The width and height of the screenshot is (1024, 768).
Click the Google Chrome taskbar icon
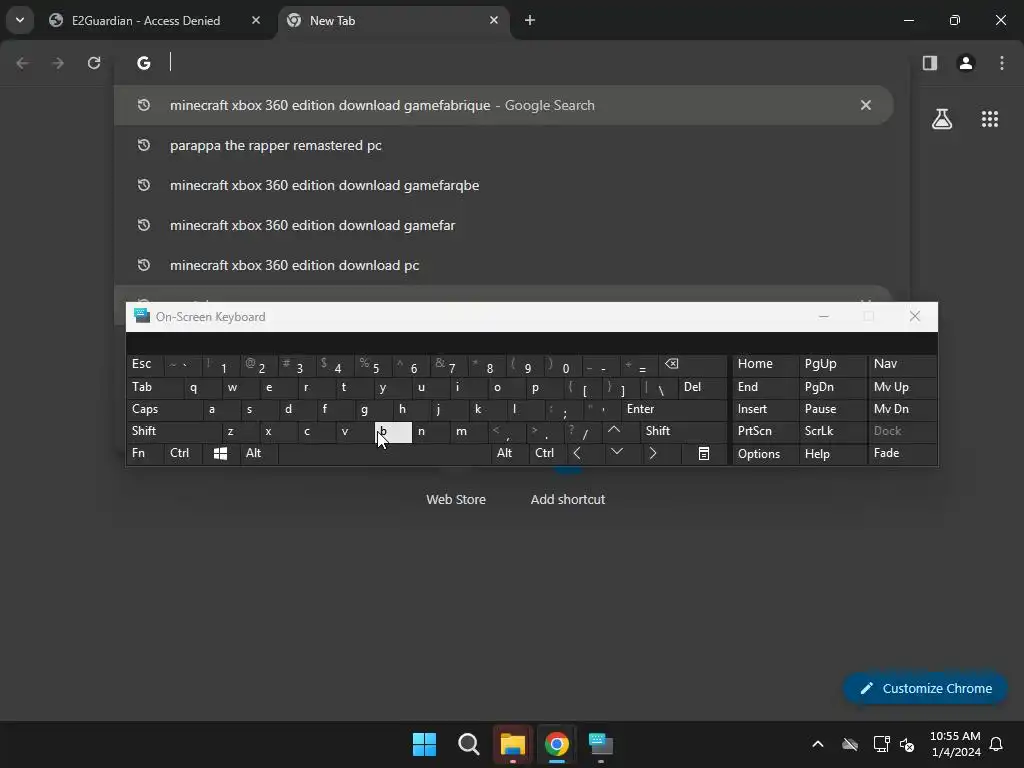click(556, 744)
